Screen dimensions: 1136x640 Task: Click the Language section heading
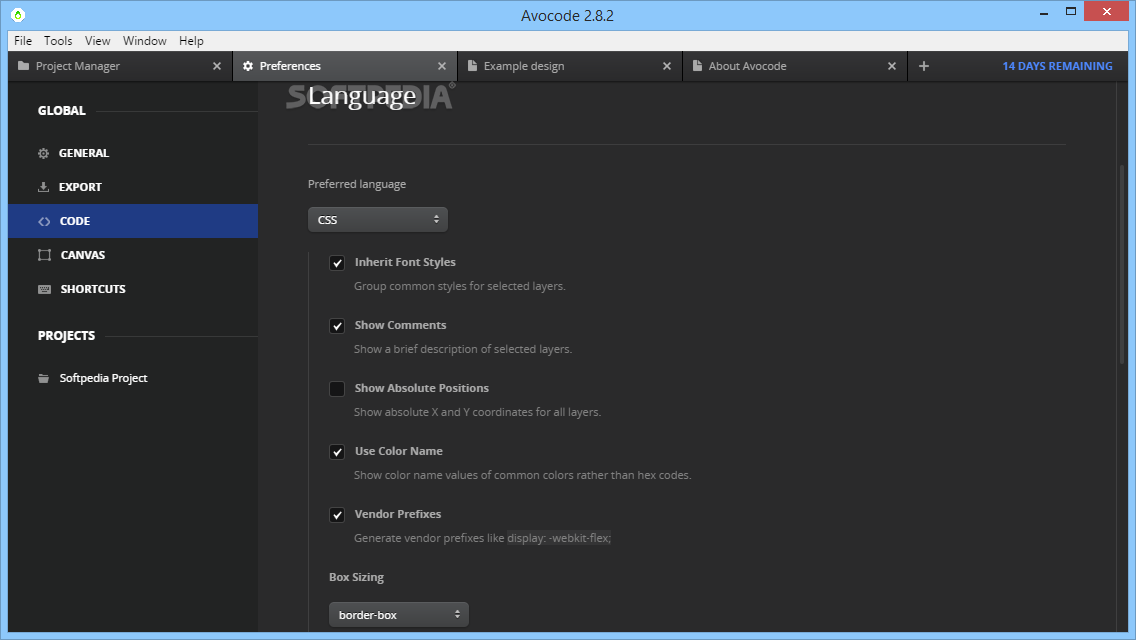pos(362,96)
